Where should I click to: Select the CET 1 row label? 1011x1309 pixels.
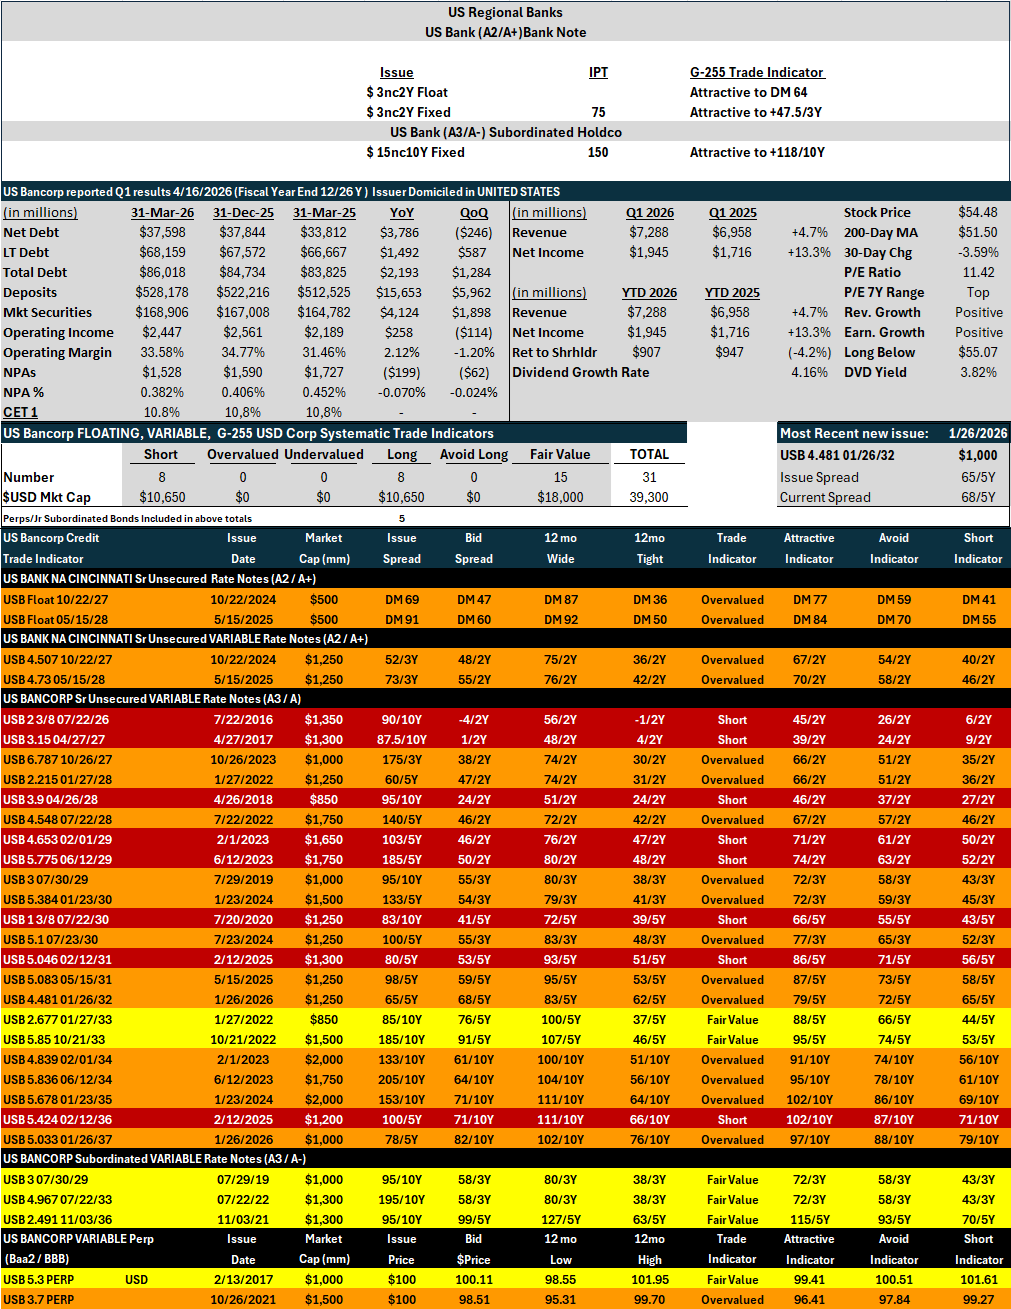tap(20, 412)
